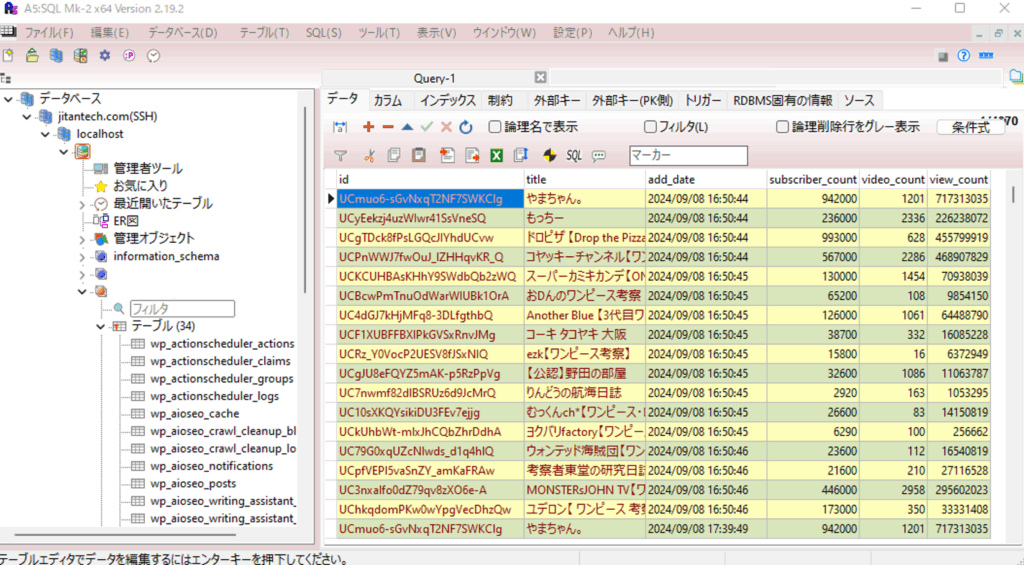This screenshot has width=1024, height=565.
Task: Select the お気に入り tree item
Action: pyautogui.click(x=140, y=186)
